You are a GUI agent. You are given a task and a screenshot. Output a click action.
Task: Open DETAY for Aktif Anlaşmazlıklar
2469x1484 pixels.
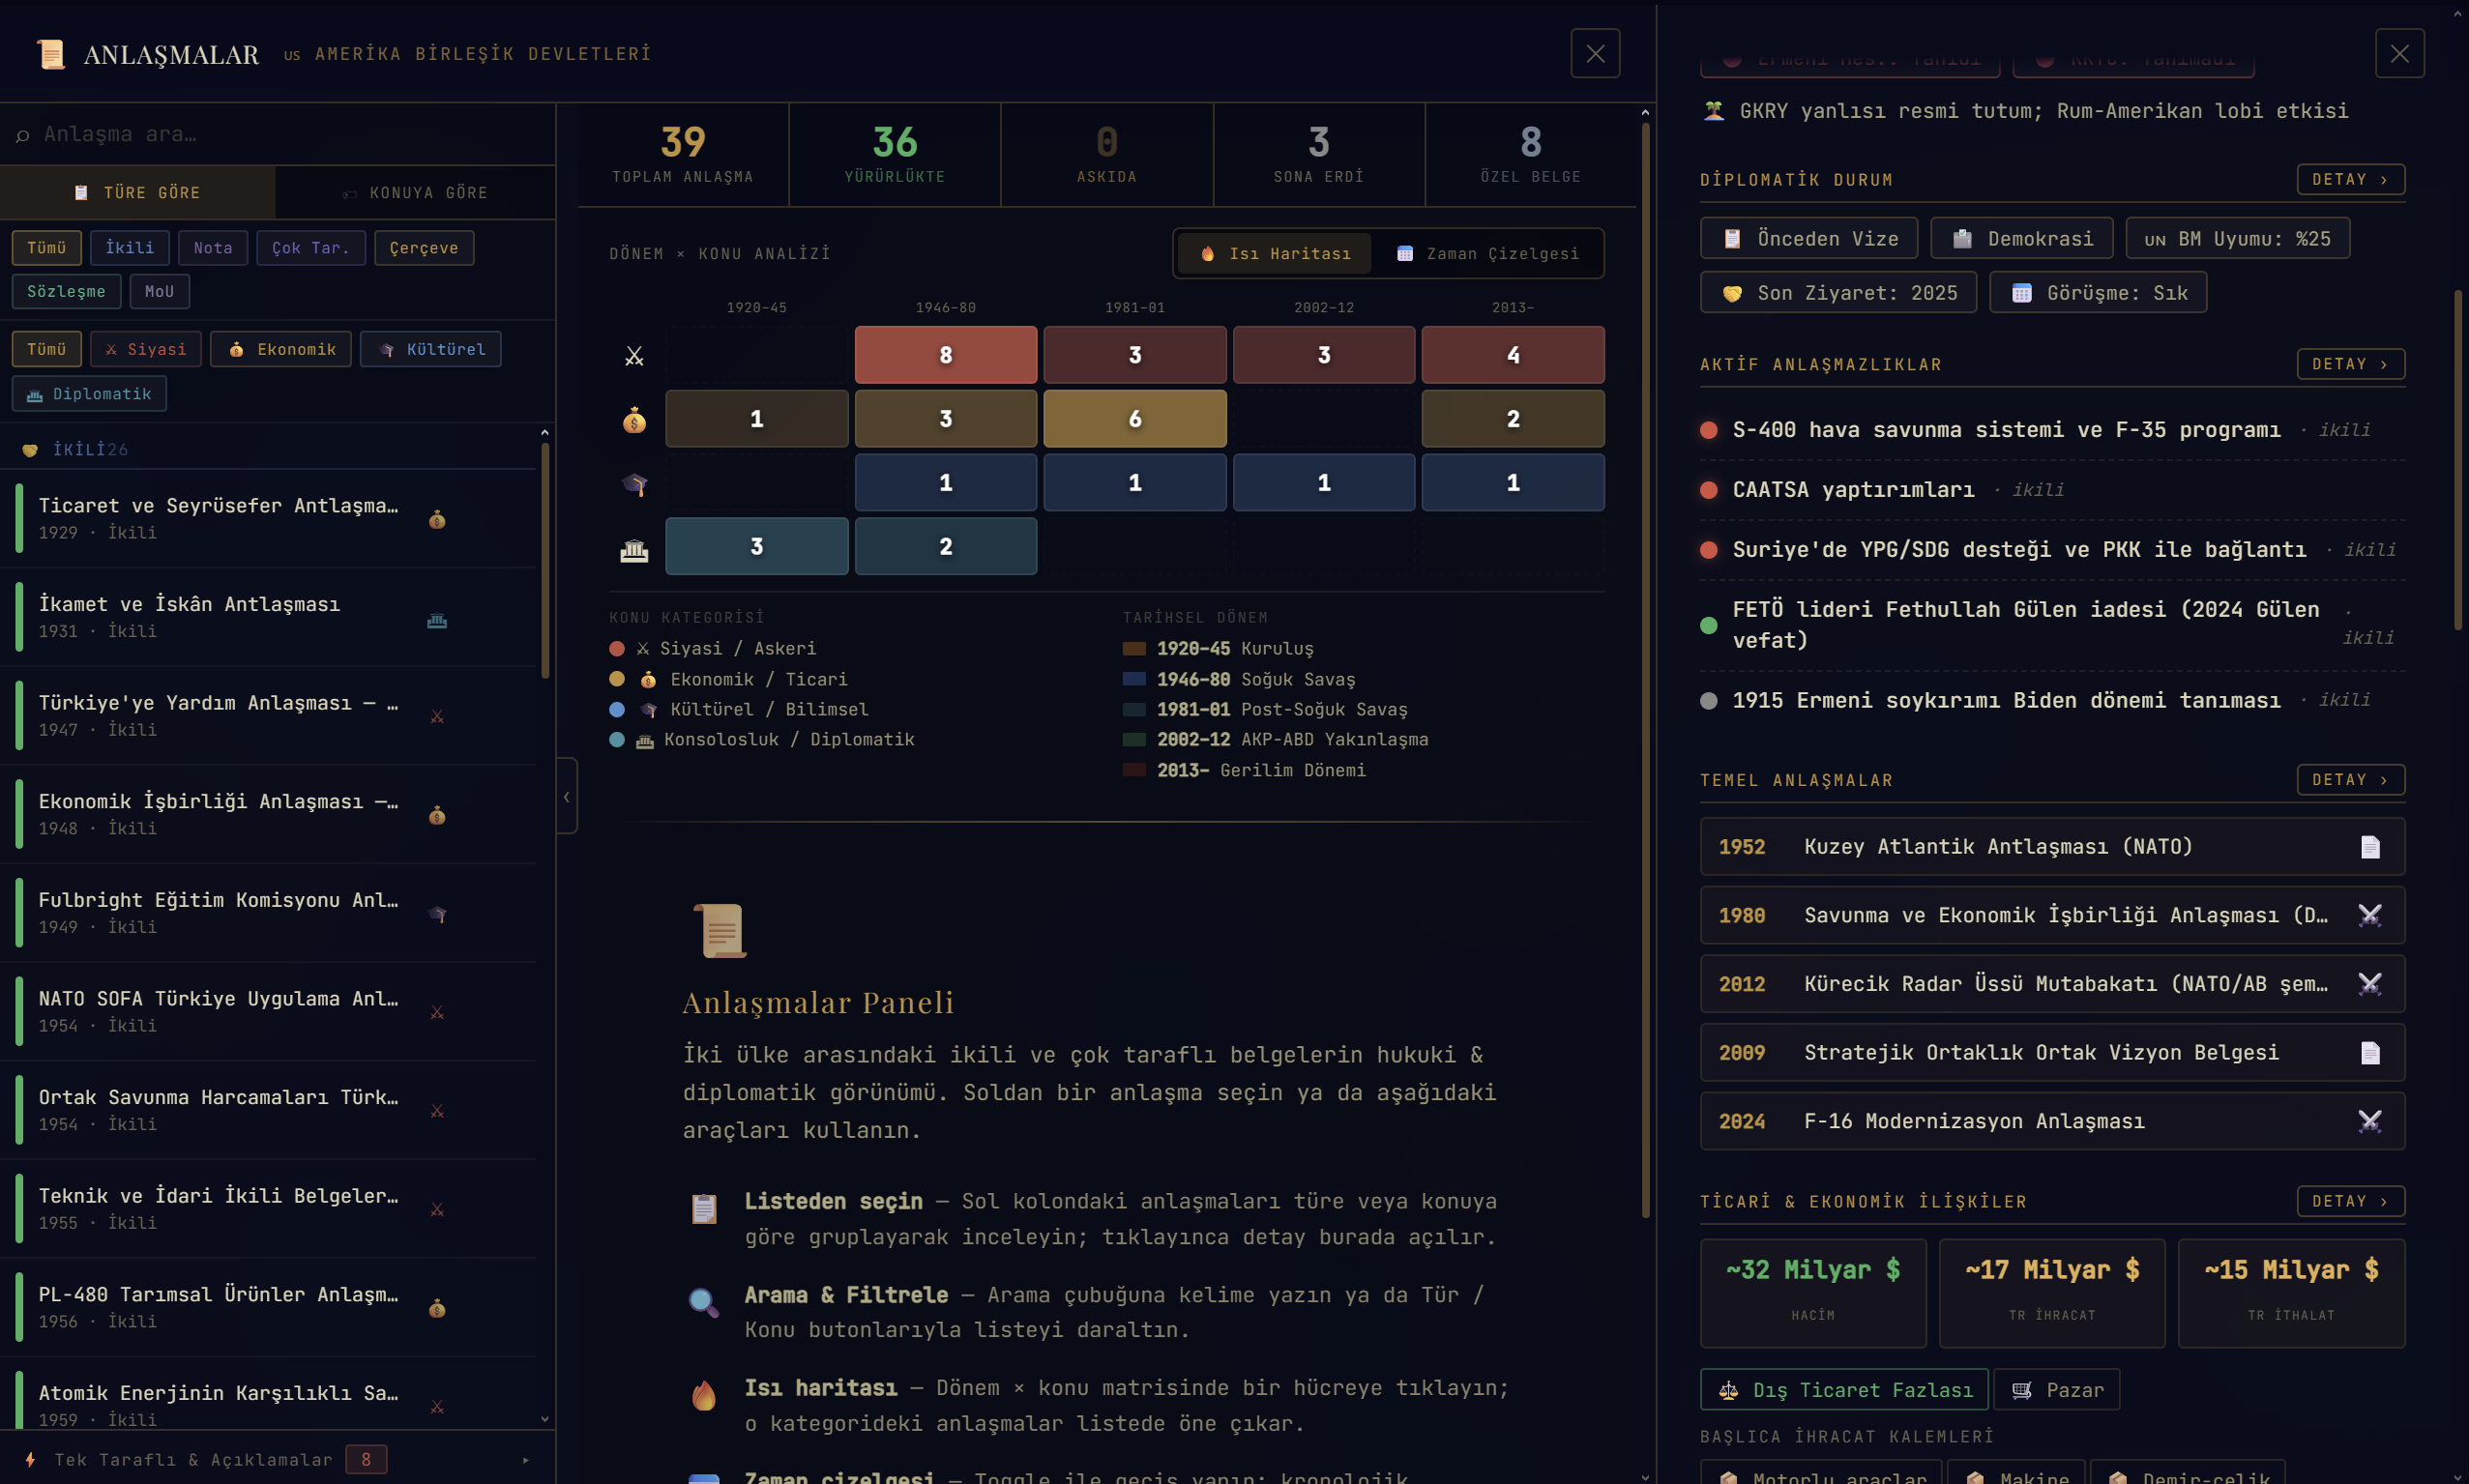coord(2349,364)
